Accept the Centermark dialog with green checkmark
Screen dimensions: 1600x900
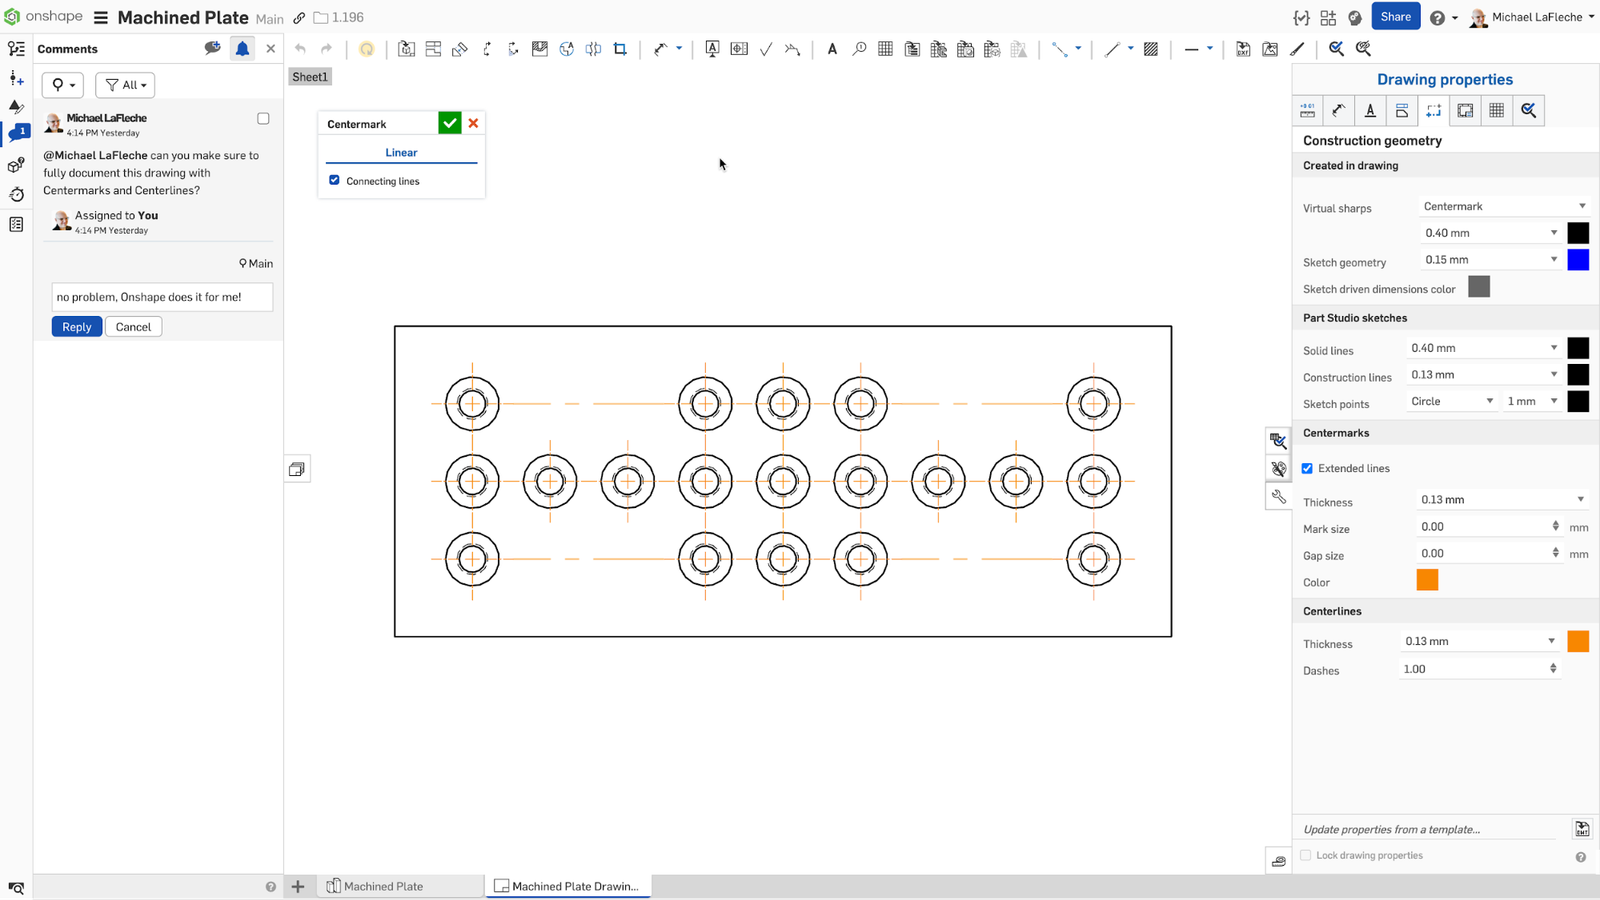pos(450,123)
